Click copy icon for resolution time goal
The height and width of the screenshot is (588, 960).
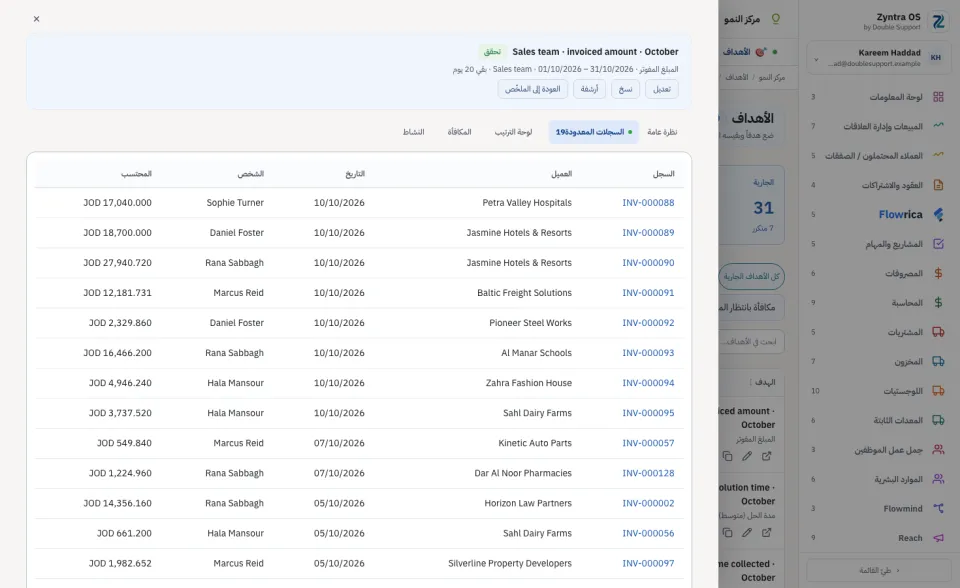[x=727, y=533]
